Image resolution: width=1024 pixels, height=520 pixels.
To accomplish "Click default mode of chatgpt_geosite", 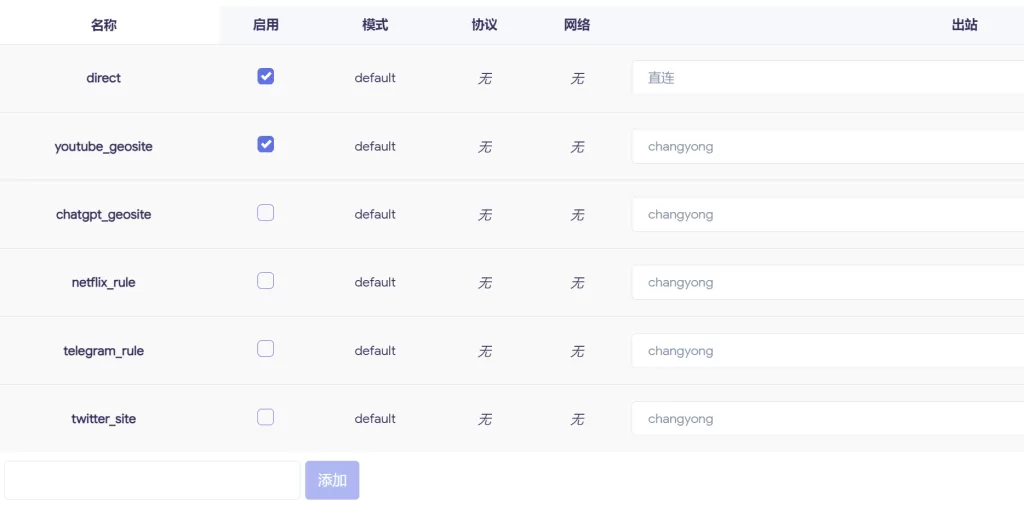I will [375, 214].
